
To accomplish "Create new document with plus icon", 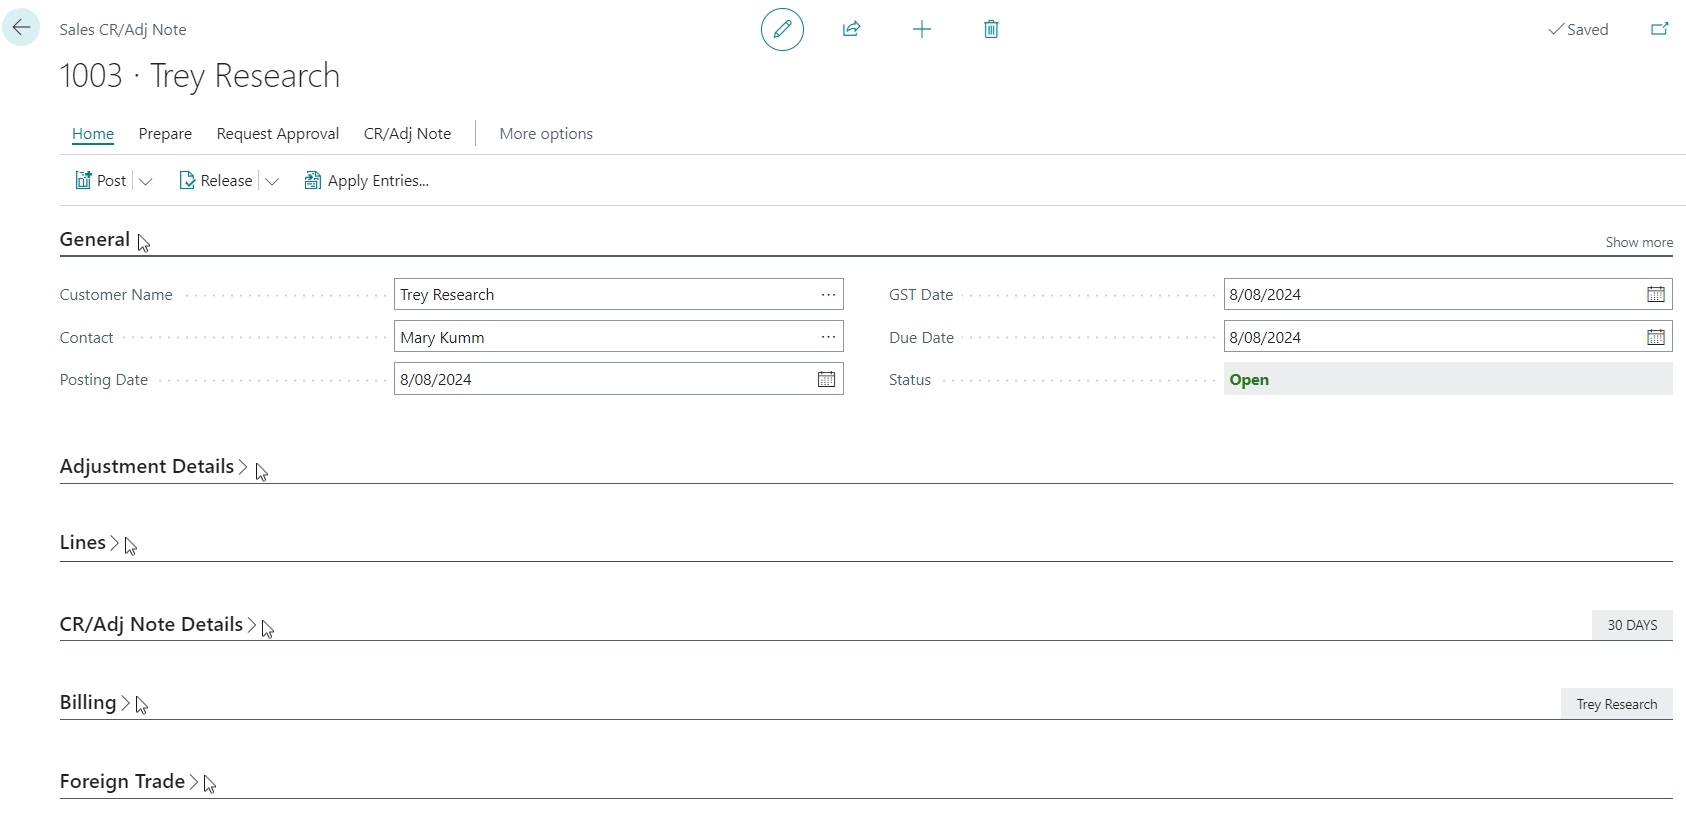I will coord(922,29).
